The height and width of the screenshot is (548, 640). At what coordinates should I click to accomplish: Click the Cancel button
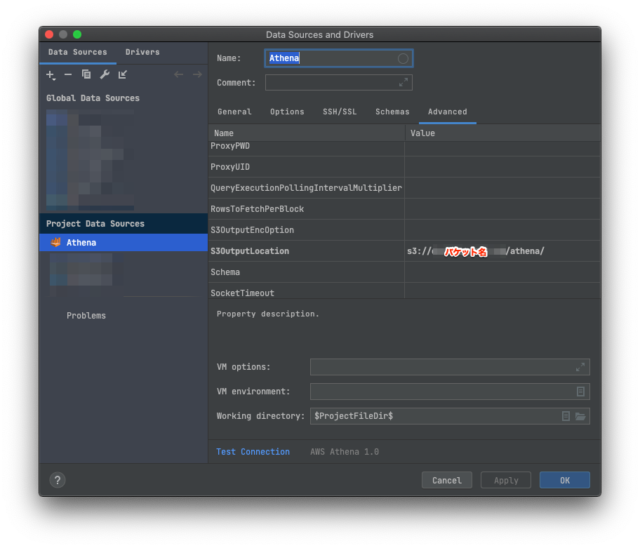(x=447, y=480)
